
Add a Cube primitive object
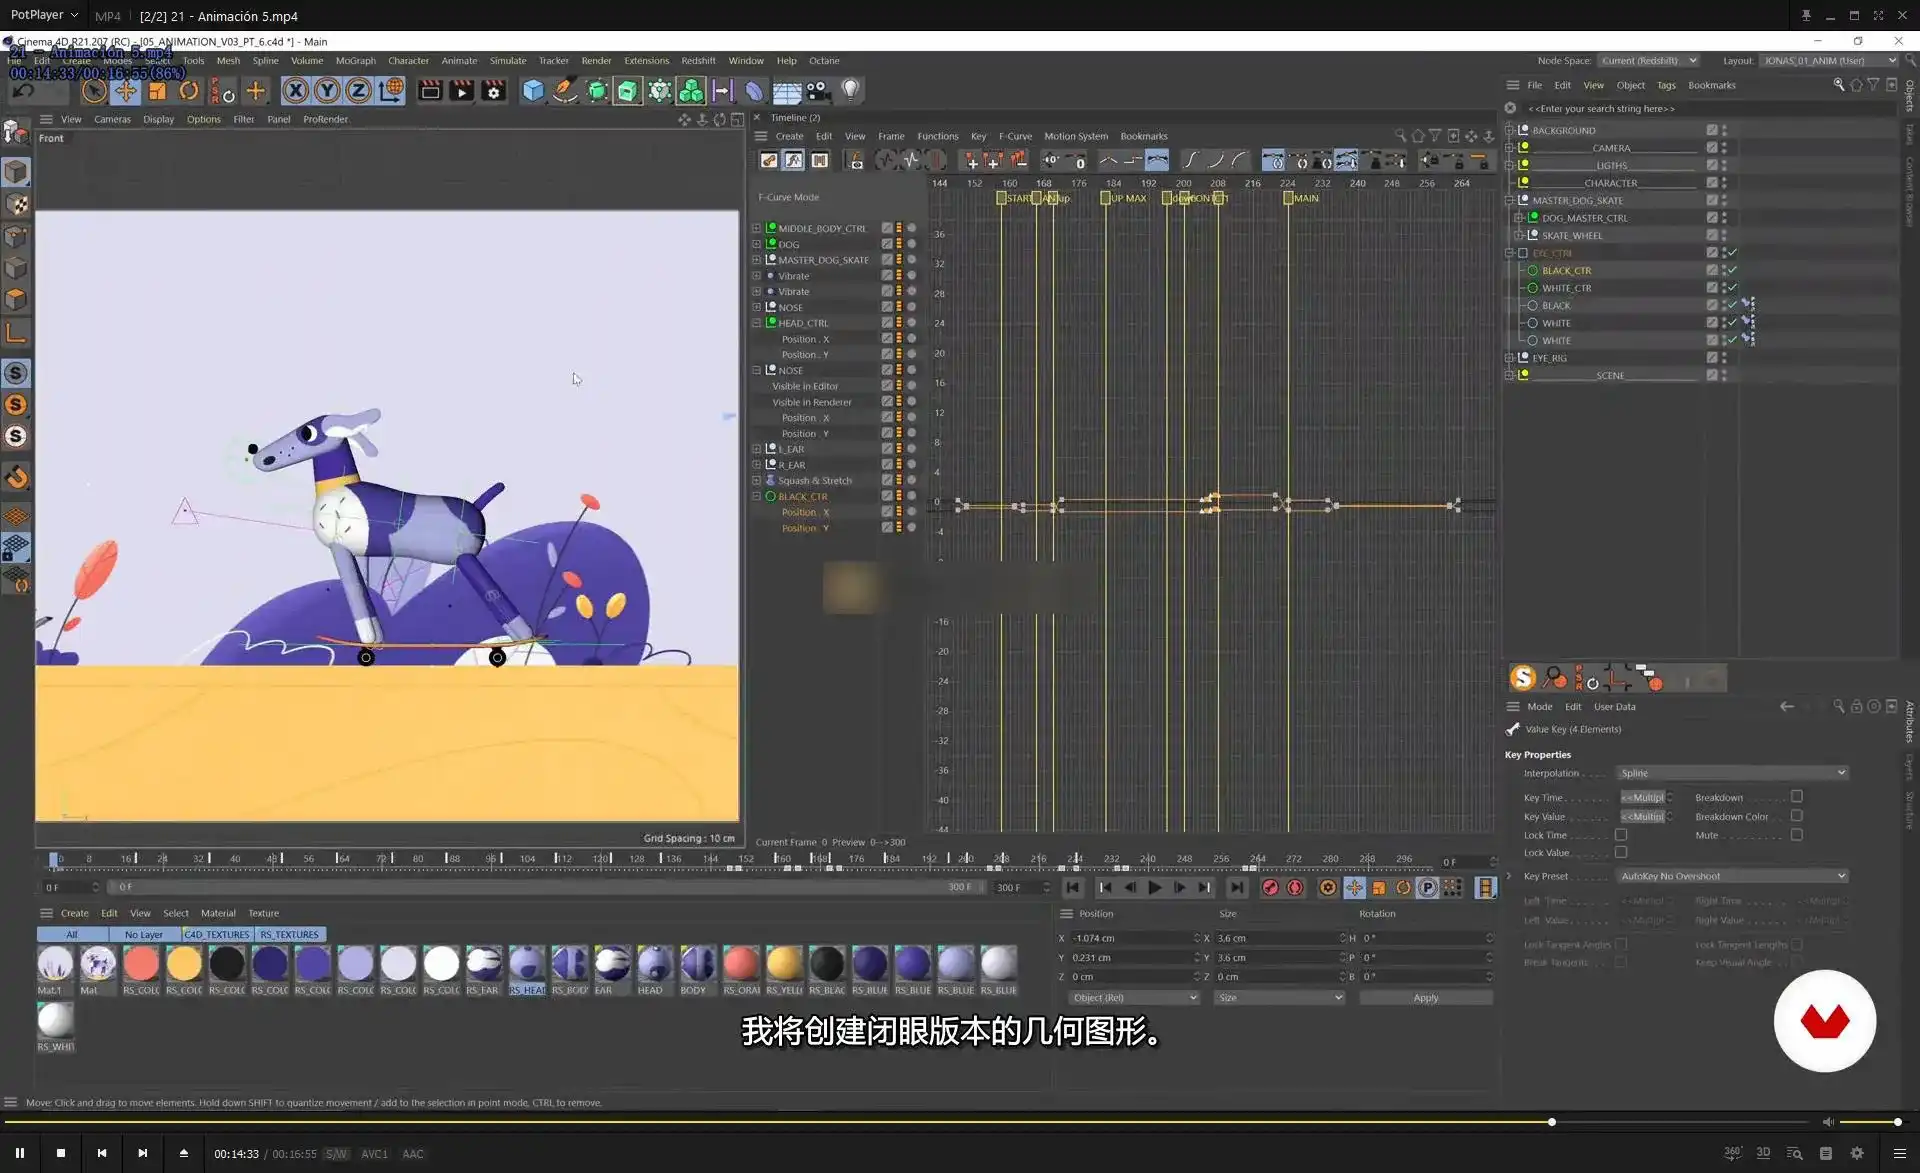click(533, 91)
